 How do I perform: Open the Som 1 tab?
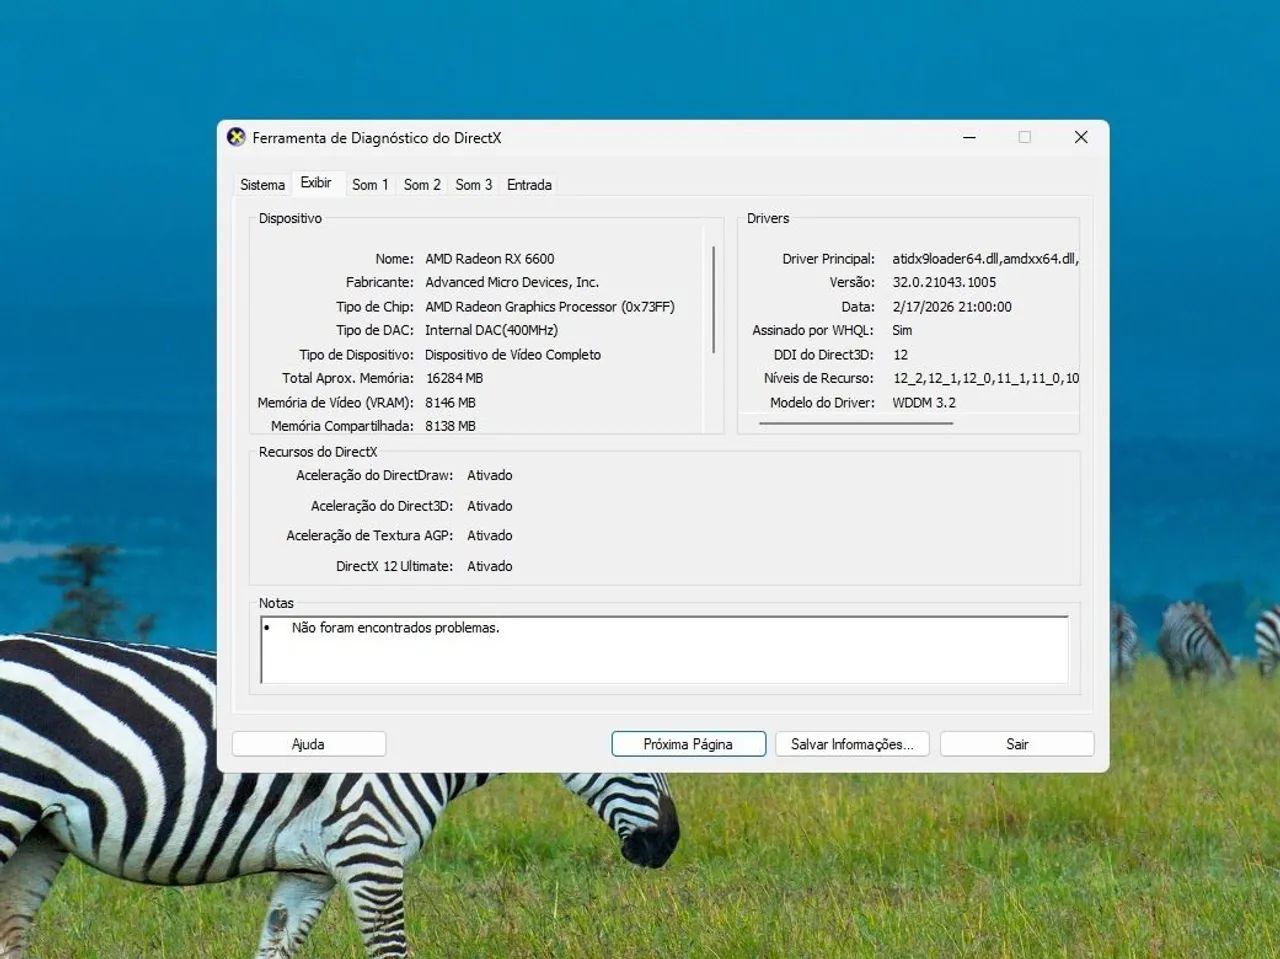pos(370,185)
